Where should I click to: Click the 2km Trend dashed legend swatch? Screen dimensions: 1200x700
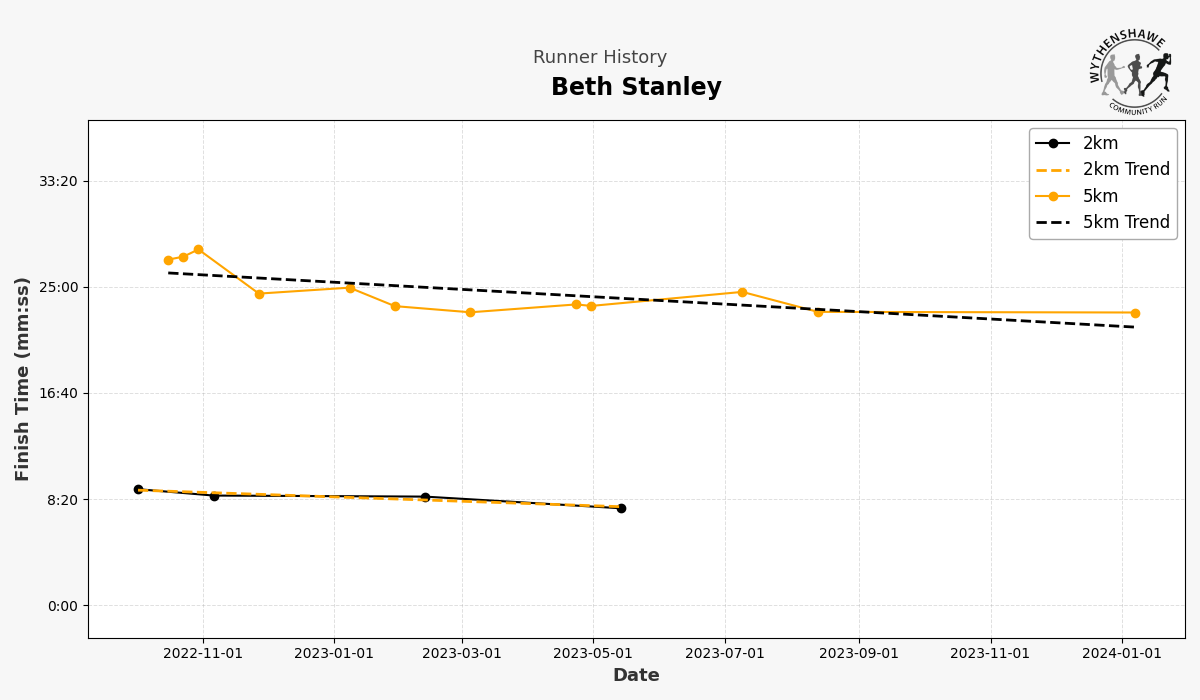click(x=1053, y=170)
